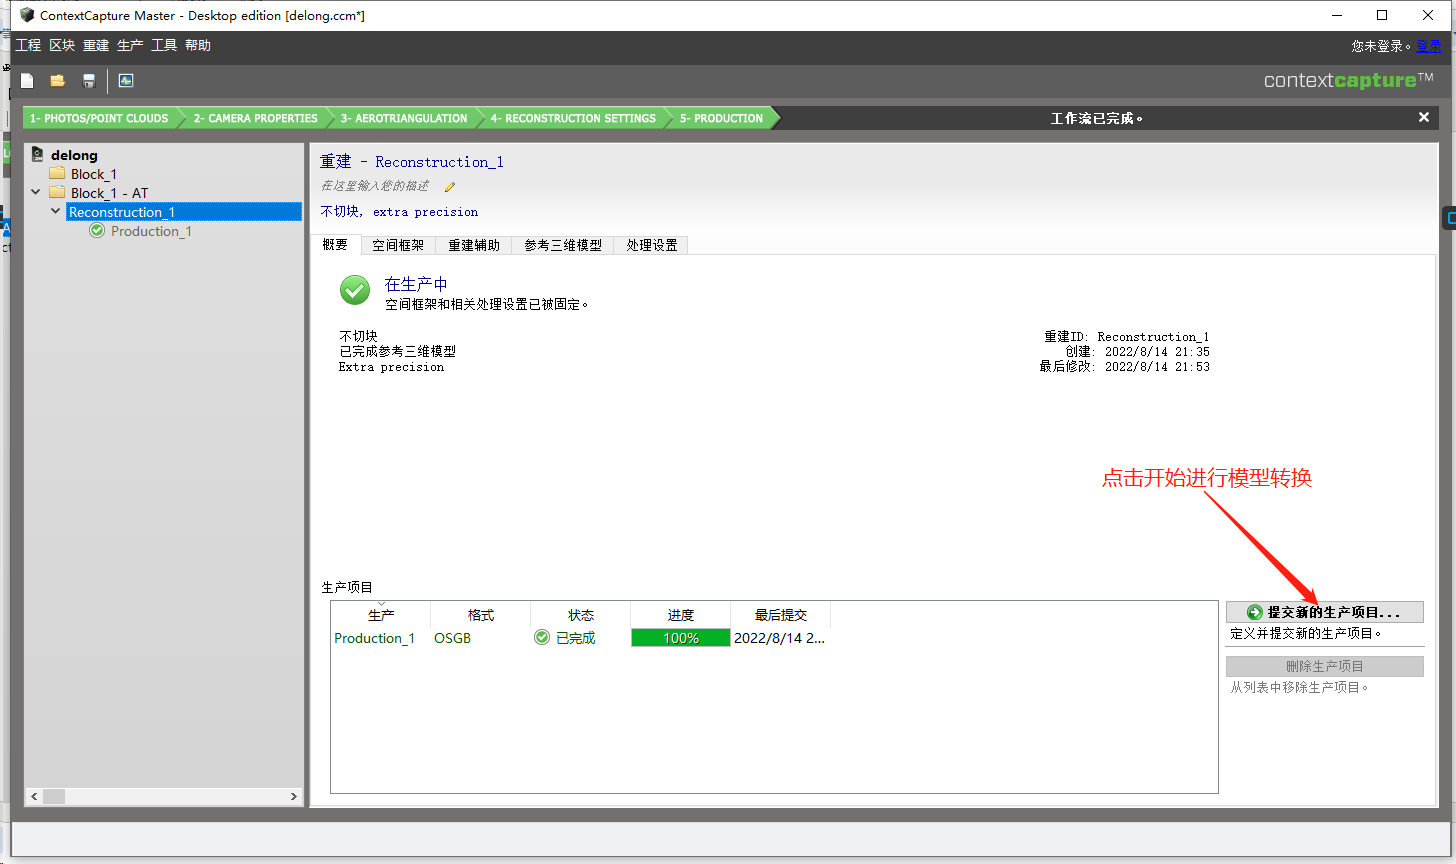Go to workflow step 2- Camera Properties
The height and width of the screenshot is (864, 1456).
[256, 118]
